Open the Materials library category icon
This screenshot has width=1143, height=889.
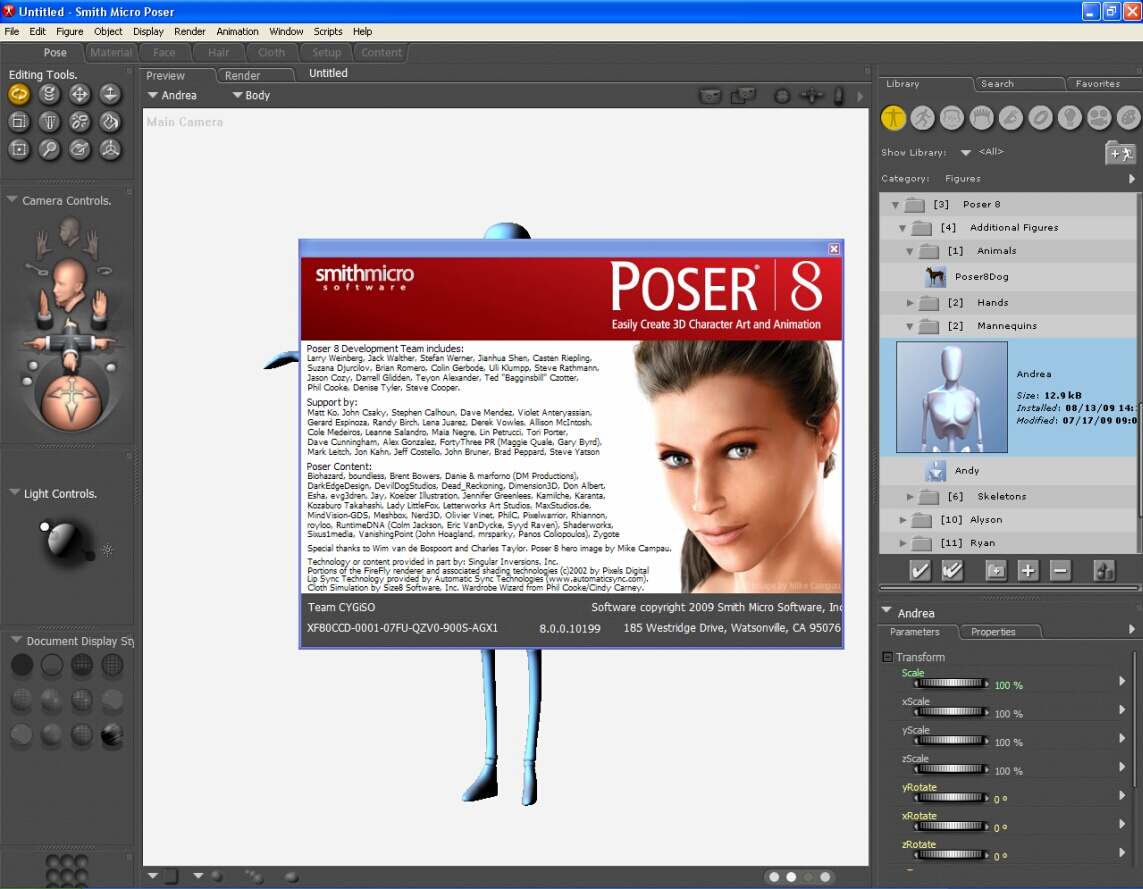(x=1128, y=117)
